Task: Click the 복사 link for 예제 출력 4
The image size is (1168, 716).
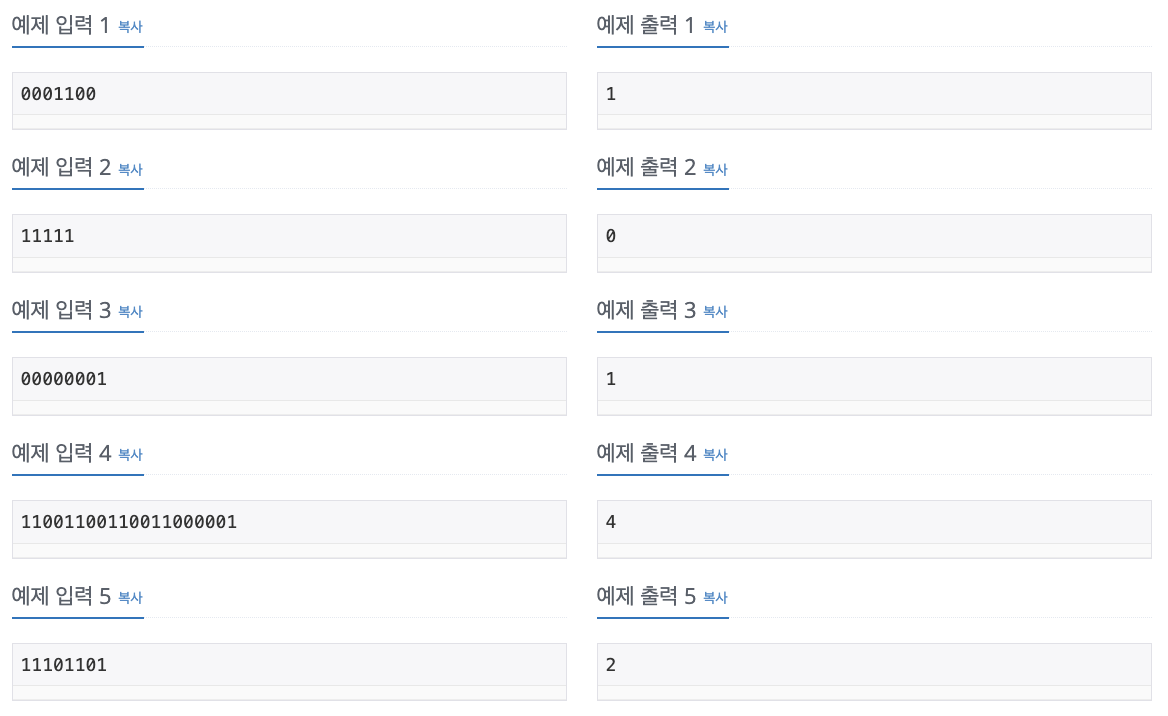Action: tap(715, 455)
